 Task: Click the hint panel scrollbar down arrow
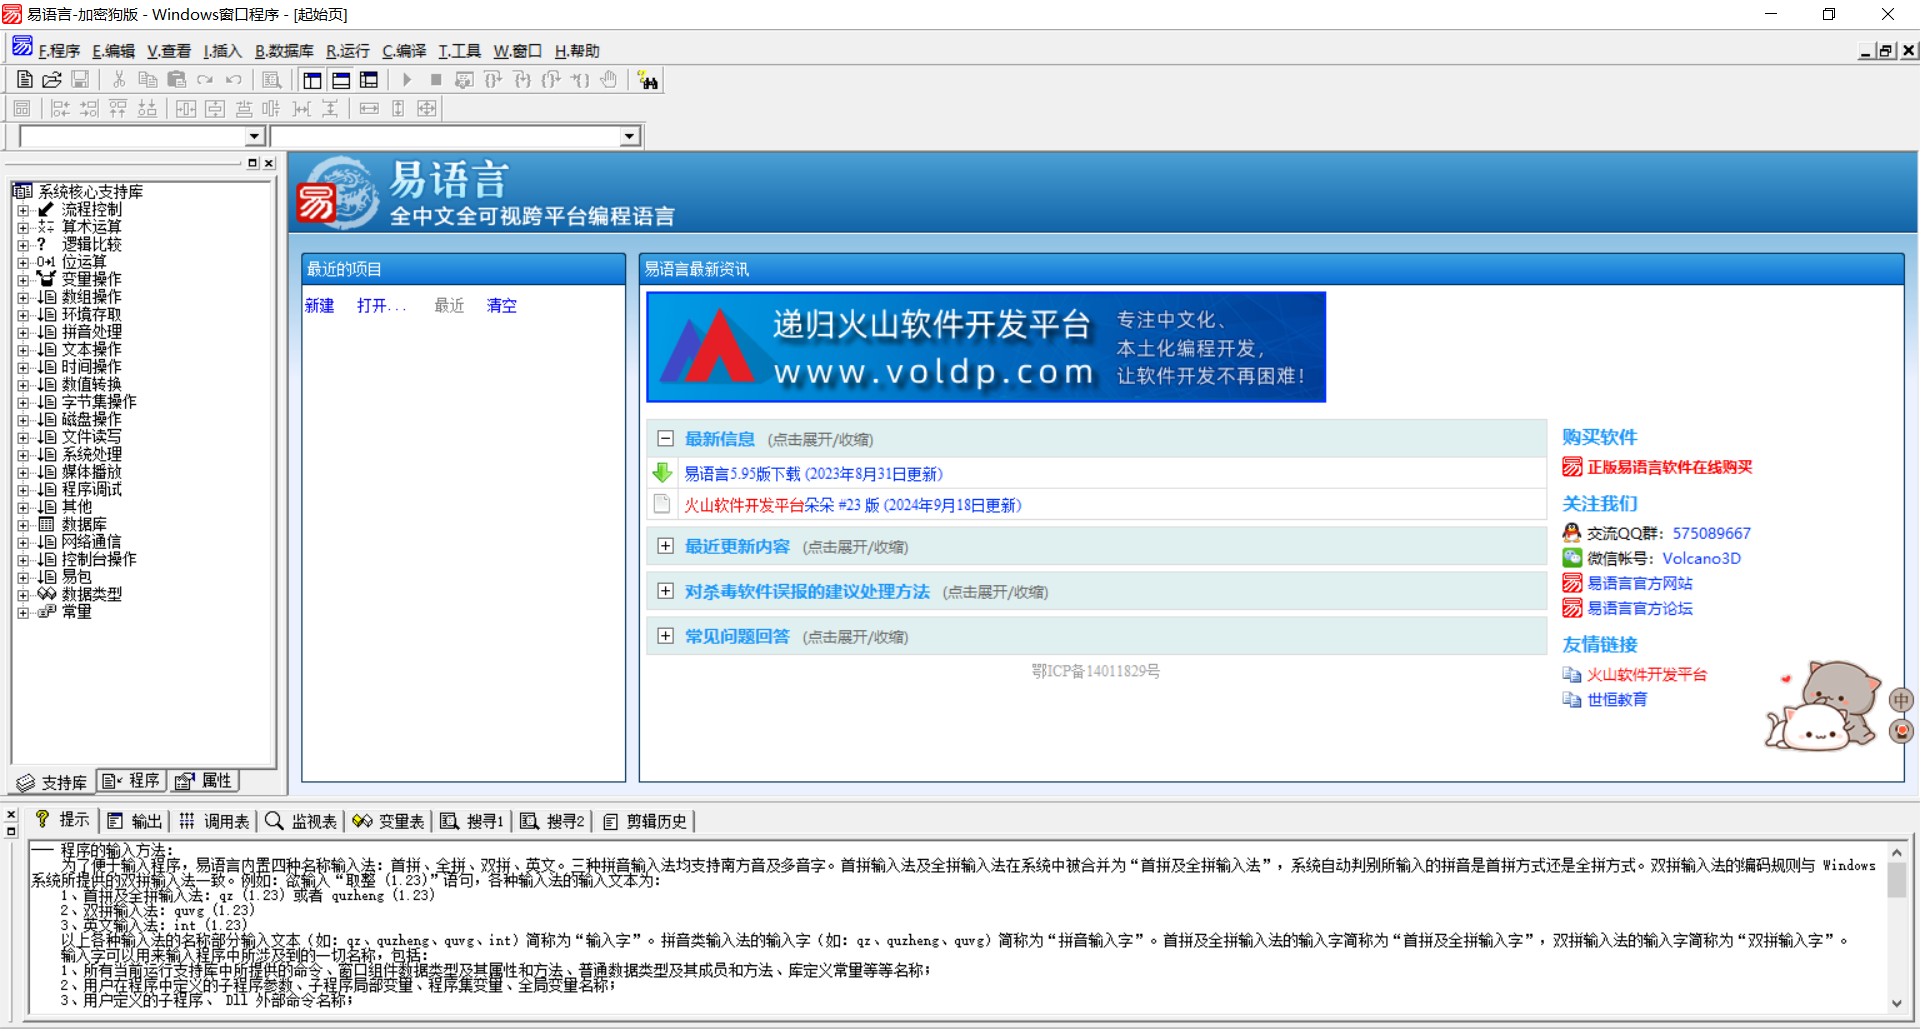(1896, 1003)
